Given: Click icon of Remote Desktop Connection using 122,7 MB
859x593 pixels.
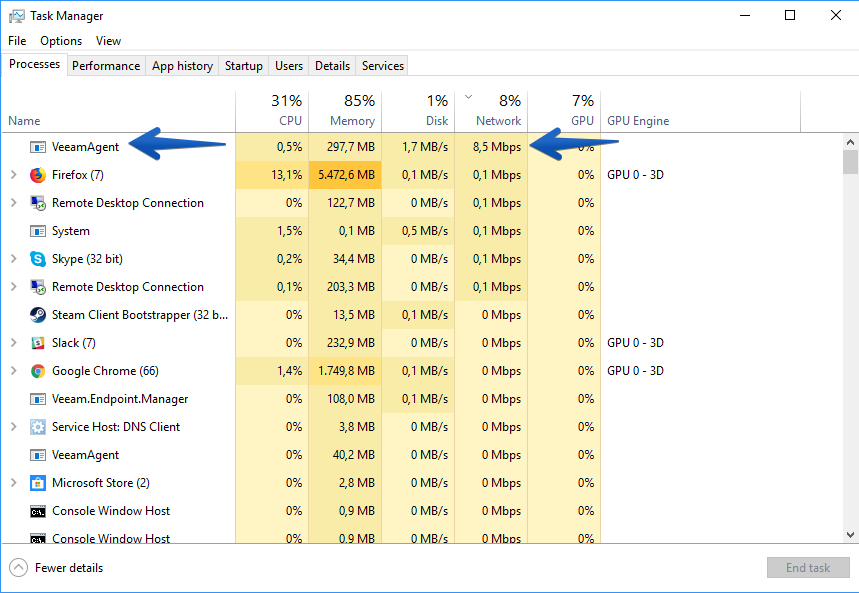Looking at the screenshot, I should [38, 203].
